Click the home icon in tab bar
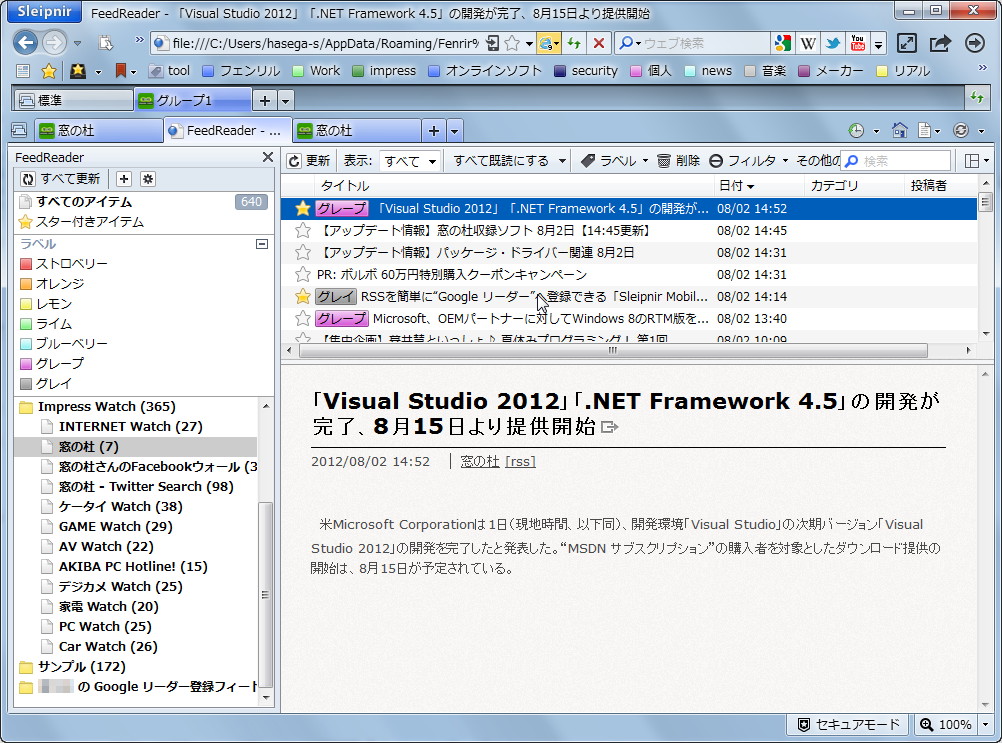The height and width of the screenshot is (743, 1002). (900, 130)
